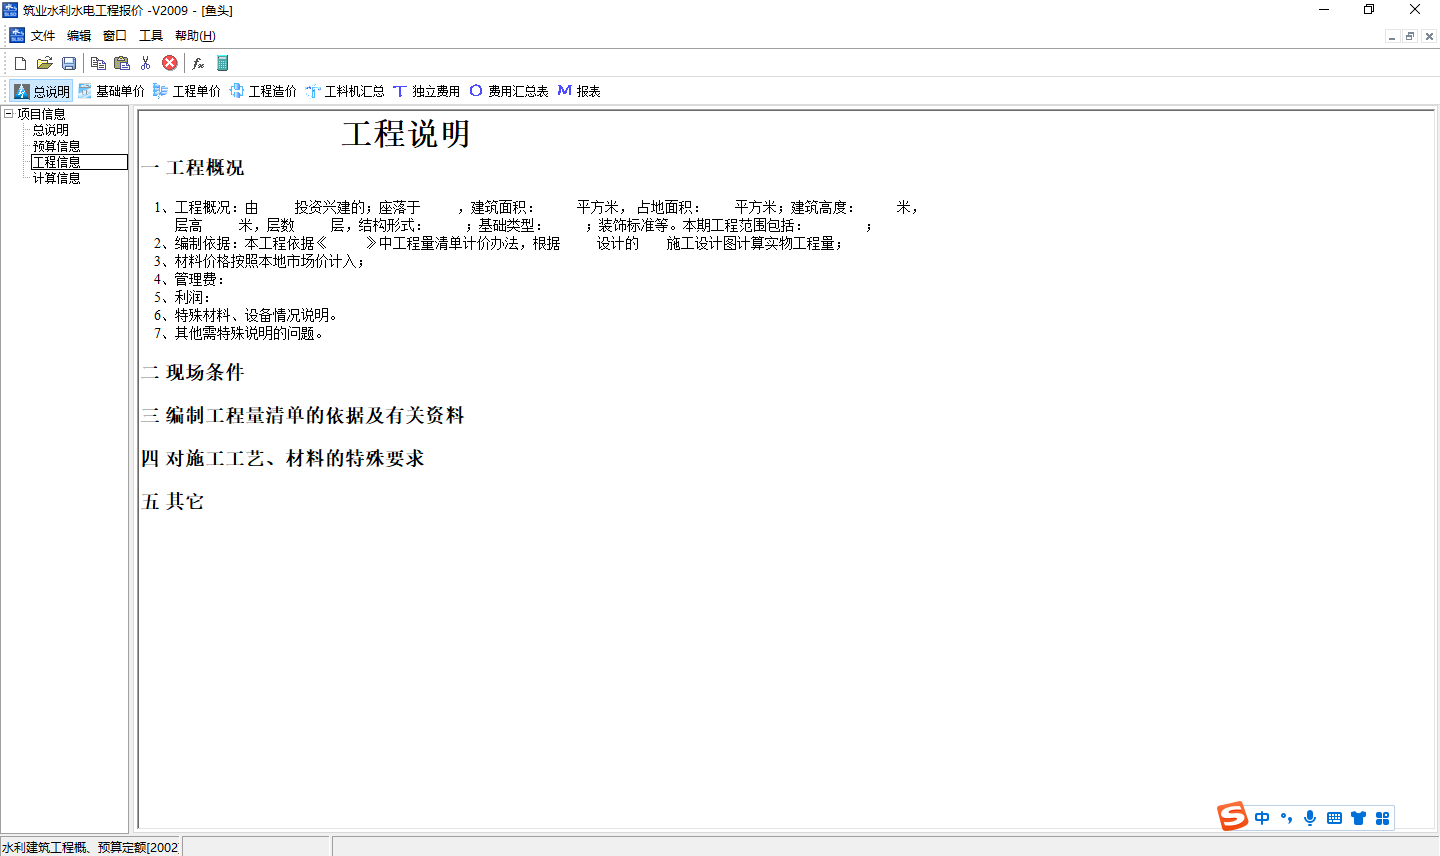This screenshot has width=1440, height=856.
Task: Copy using the toolbar copy icon
Action: point(98,63)
